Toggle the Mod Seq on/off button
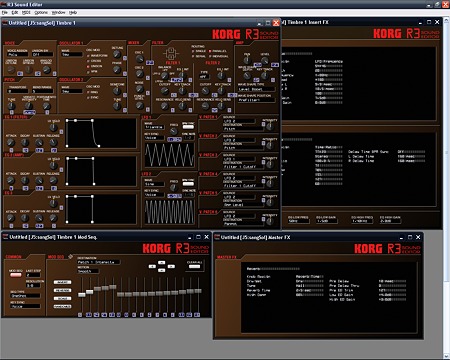This screenshot has height=360, width=450. [16, 275]
